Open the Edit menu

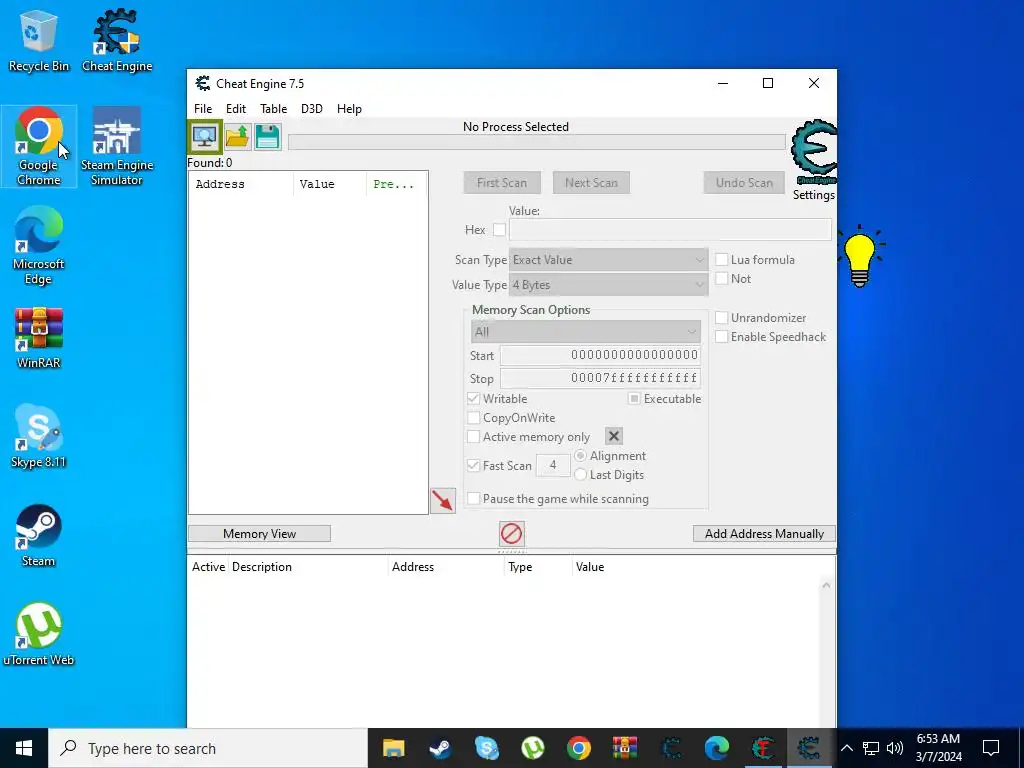click(x=236, y=109)
